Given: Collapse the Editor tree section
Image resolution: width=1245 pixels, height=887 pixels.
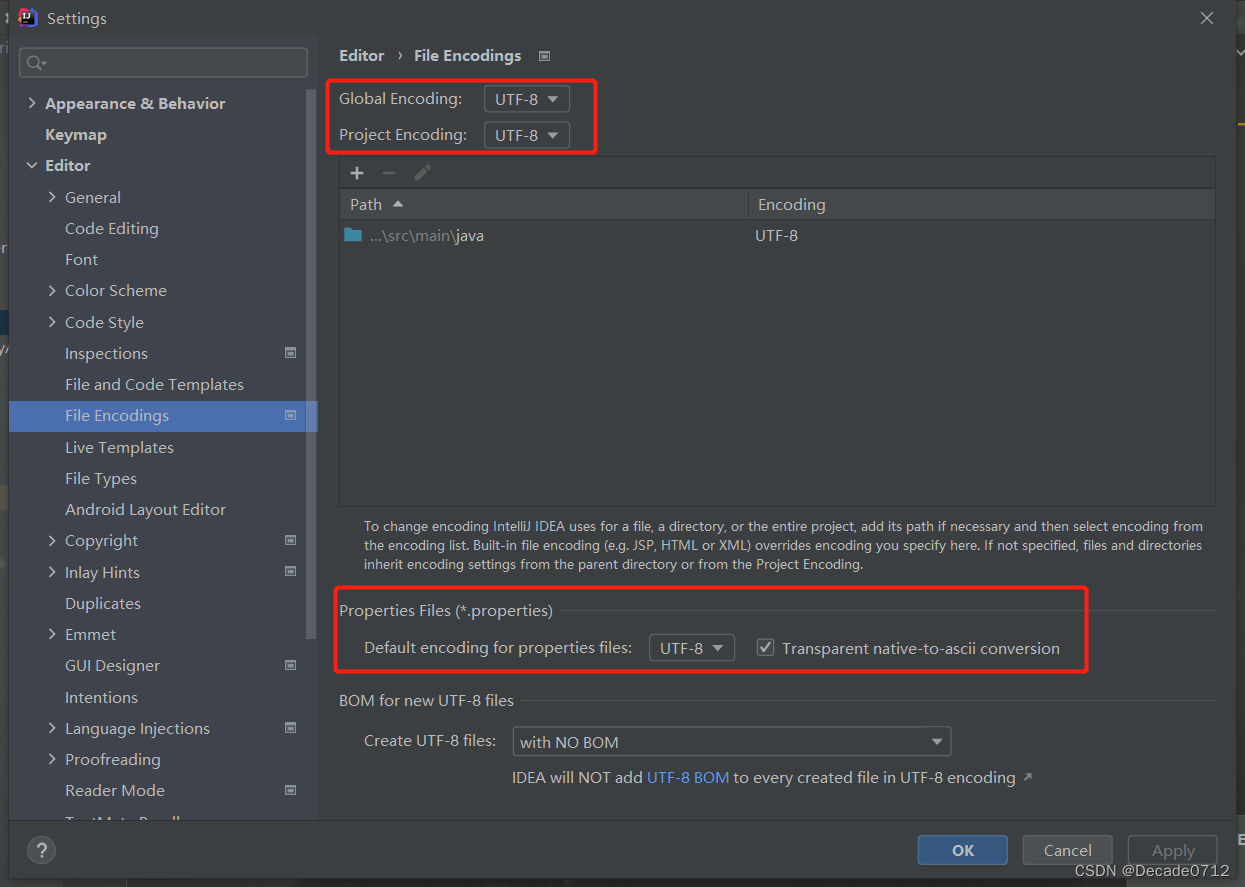Looking at the screenshot, I should 32,166.
